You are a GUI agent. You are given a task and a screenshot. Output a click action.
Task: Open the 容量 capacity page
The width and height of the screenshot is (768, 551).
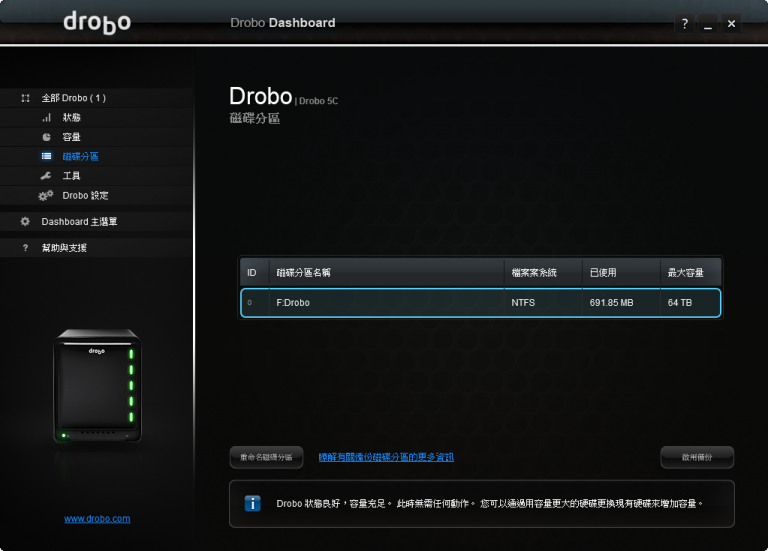click(72, 137)
